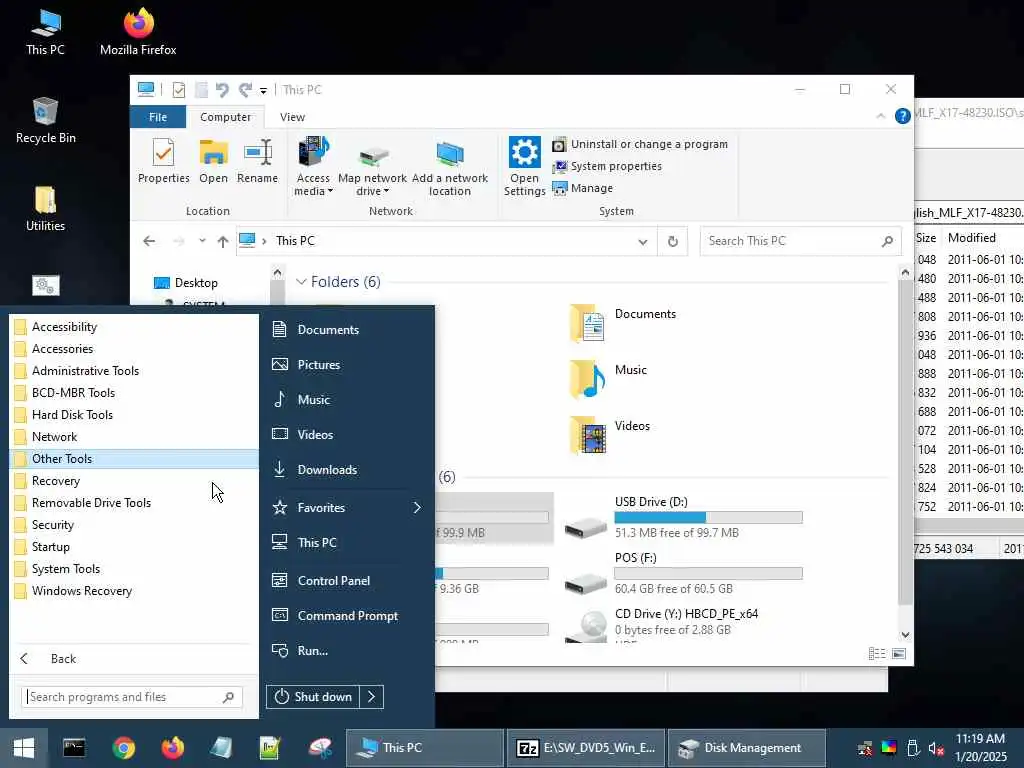Viewport: 1024px width, 768px height.
Task: Switch to large icons view button
Action: (x=899, y=654)
